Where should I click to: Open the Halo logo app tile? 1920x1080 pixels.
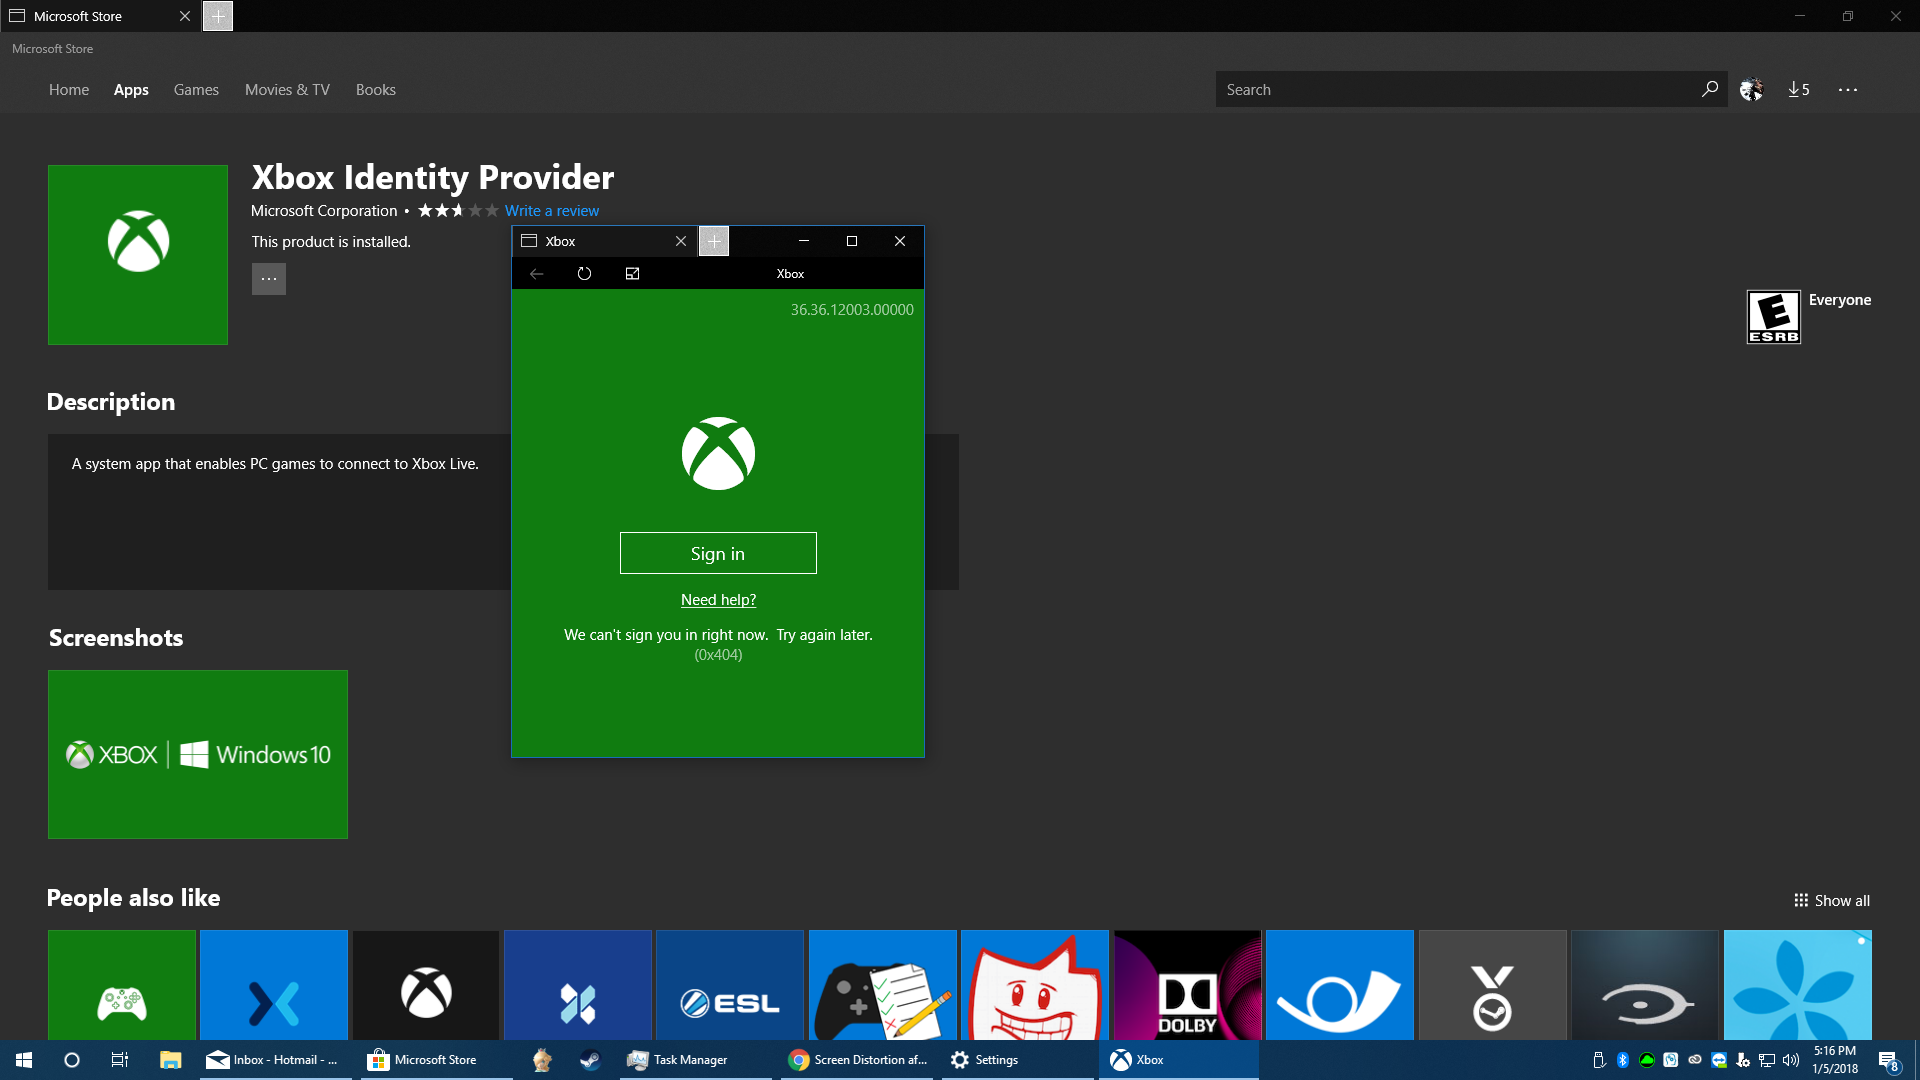tap(1645, 985)
